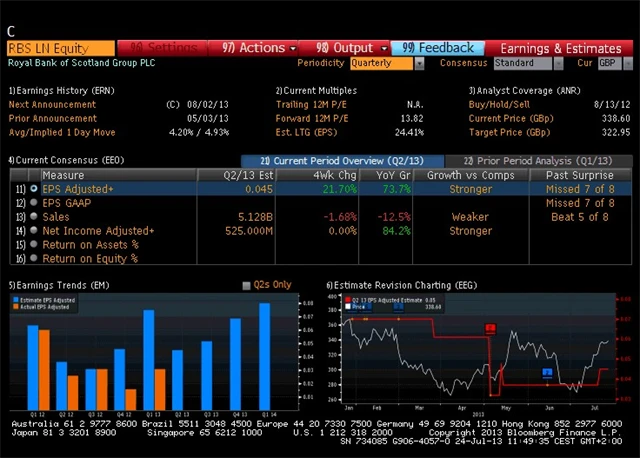The image size is (640, 458).
Task: Click the red event marker on revision chart
Action: click(490, 328)
